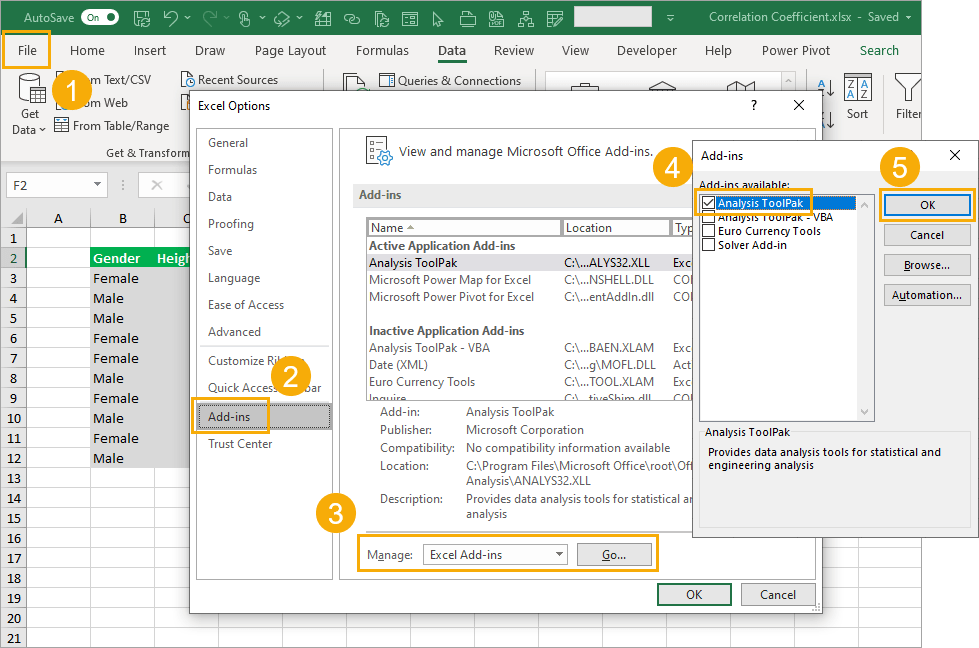Image resolution: width=979 pixels, height=648 pixels.
Task: Click the Go... button next to Manage
Action: coord(614,554)
